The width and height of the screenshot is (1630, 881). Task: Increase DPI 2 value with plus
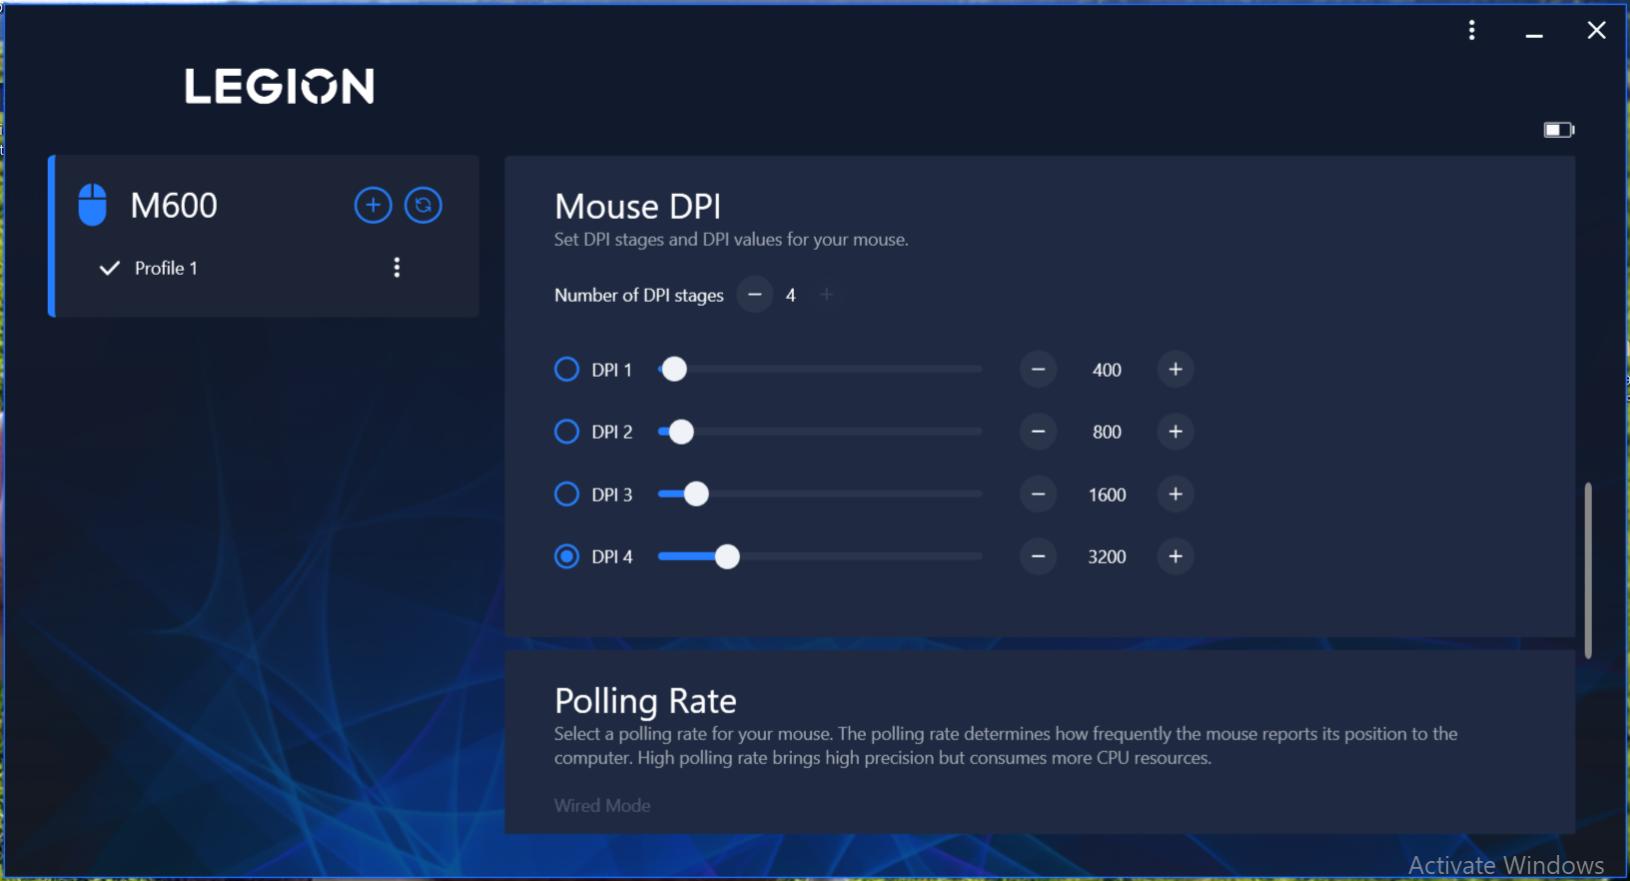(1175, 432)
